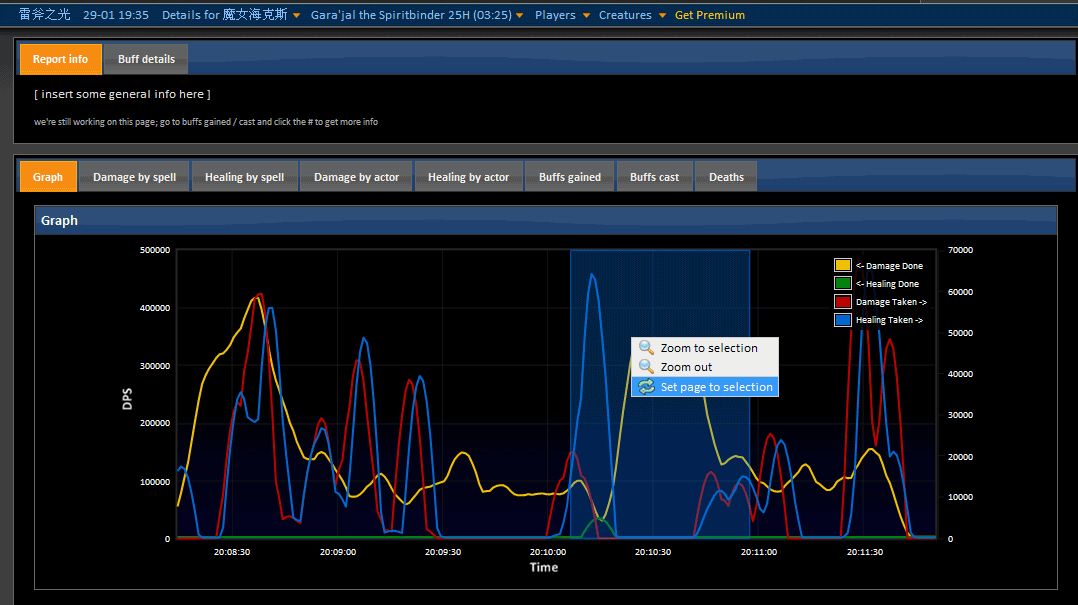The height and width of the screenshot is (605, 1078).
Task: Choose Set page to selection entry
Action: coord(705,387)
